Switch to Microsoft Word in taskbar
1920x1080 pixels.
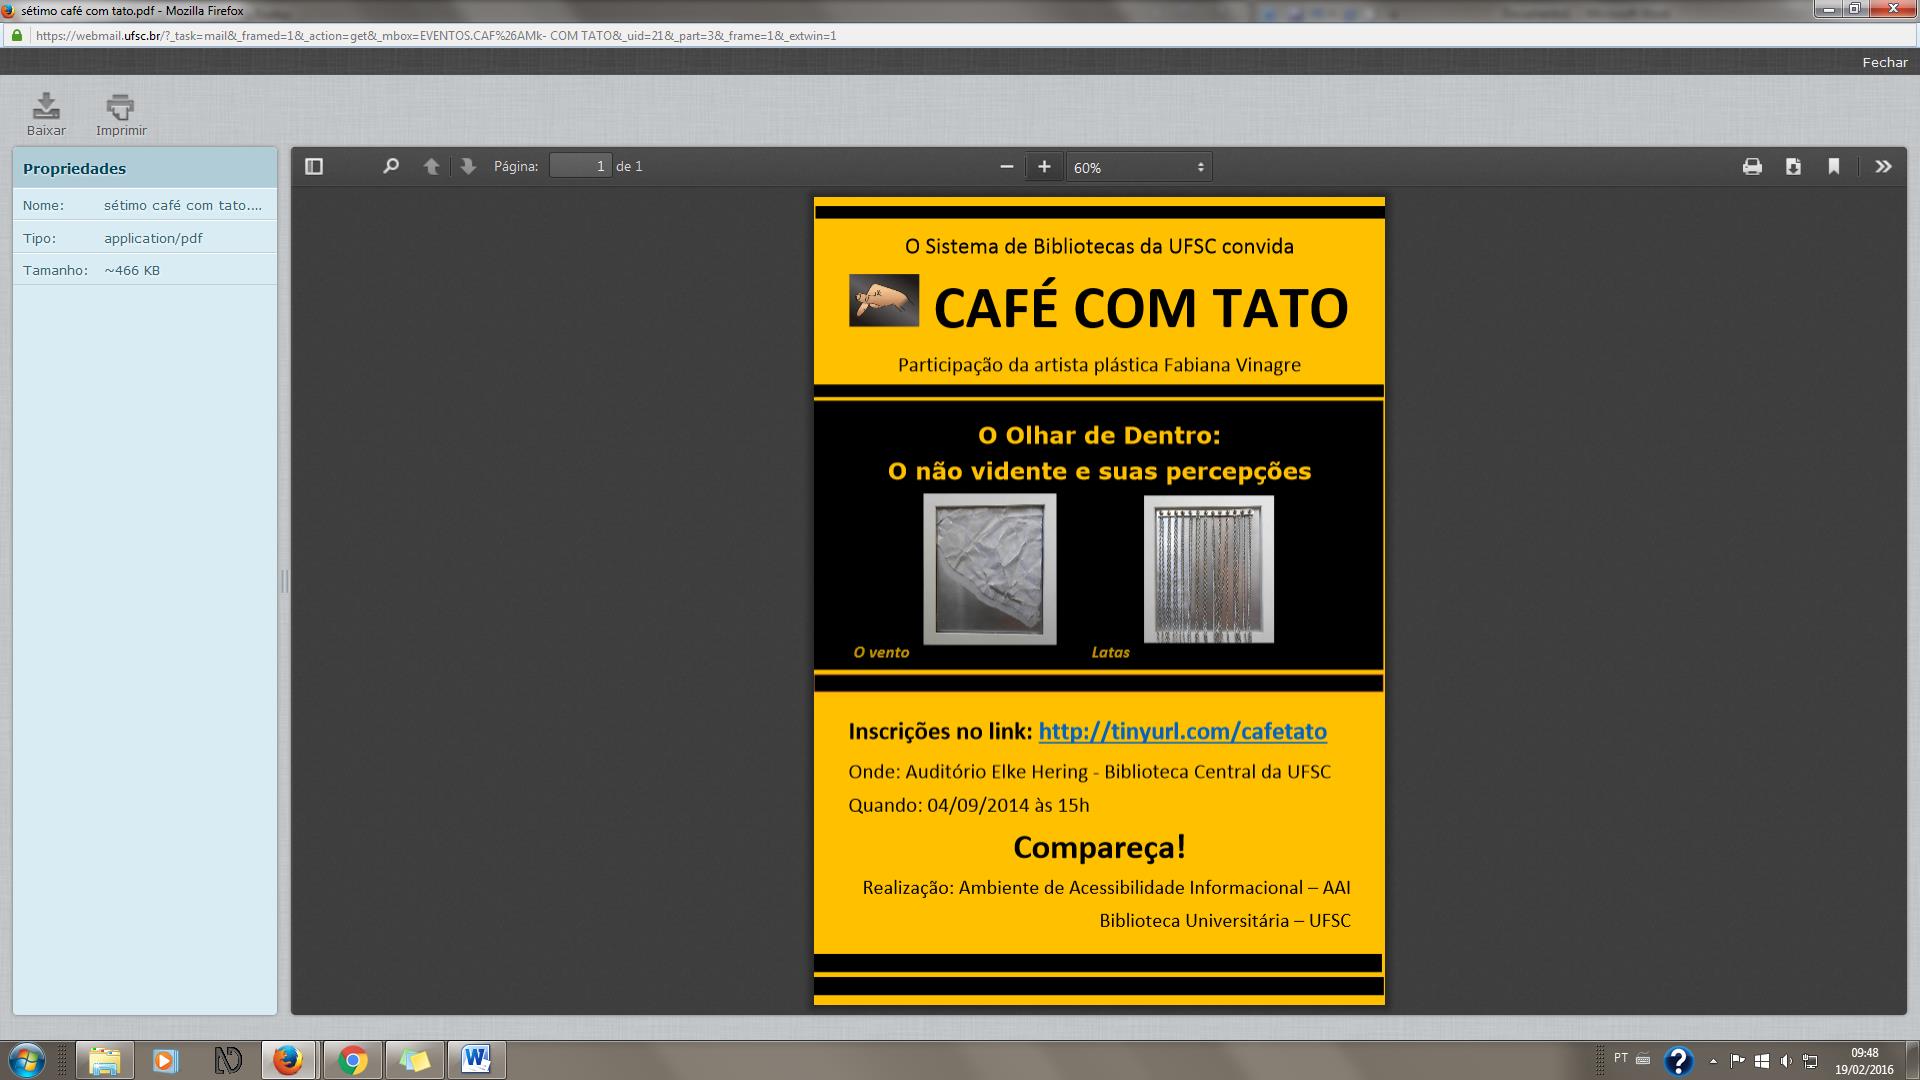click(477, 1060)
